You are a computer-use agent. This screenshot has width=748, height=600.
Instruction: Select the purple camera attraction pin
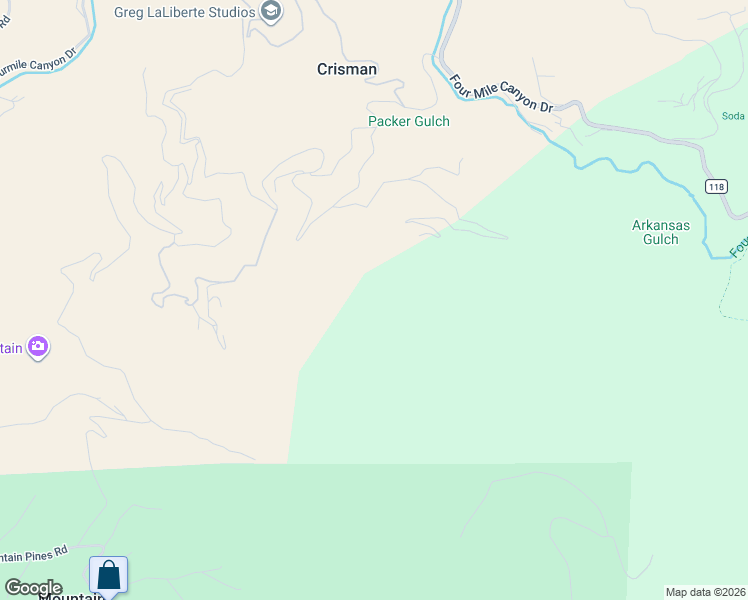38,347
